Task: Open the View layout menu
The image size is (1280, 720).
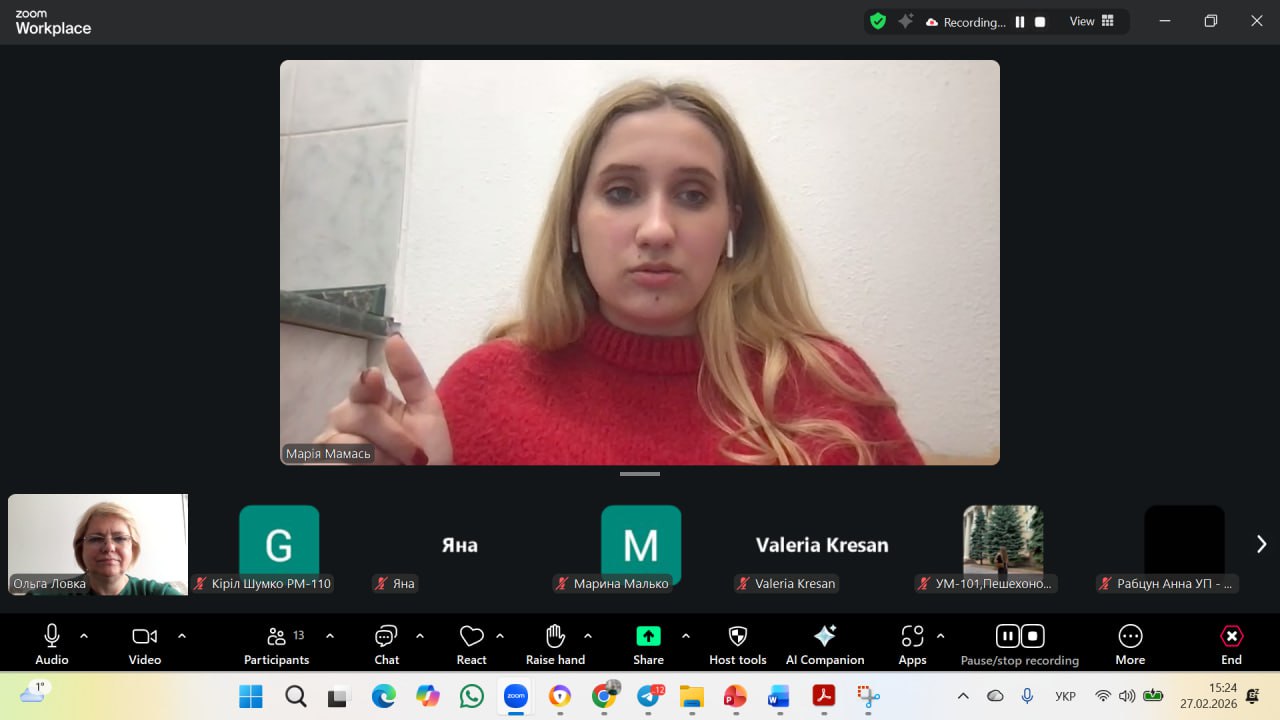Action: [1092, 21]
